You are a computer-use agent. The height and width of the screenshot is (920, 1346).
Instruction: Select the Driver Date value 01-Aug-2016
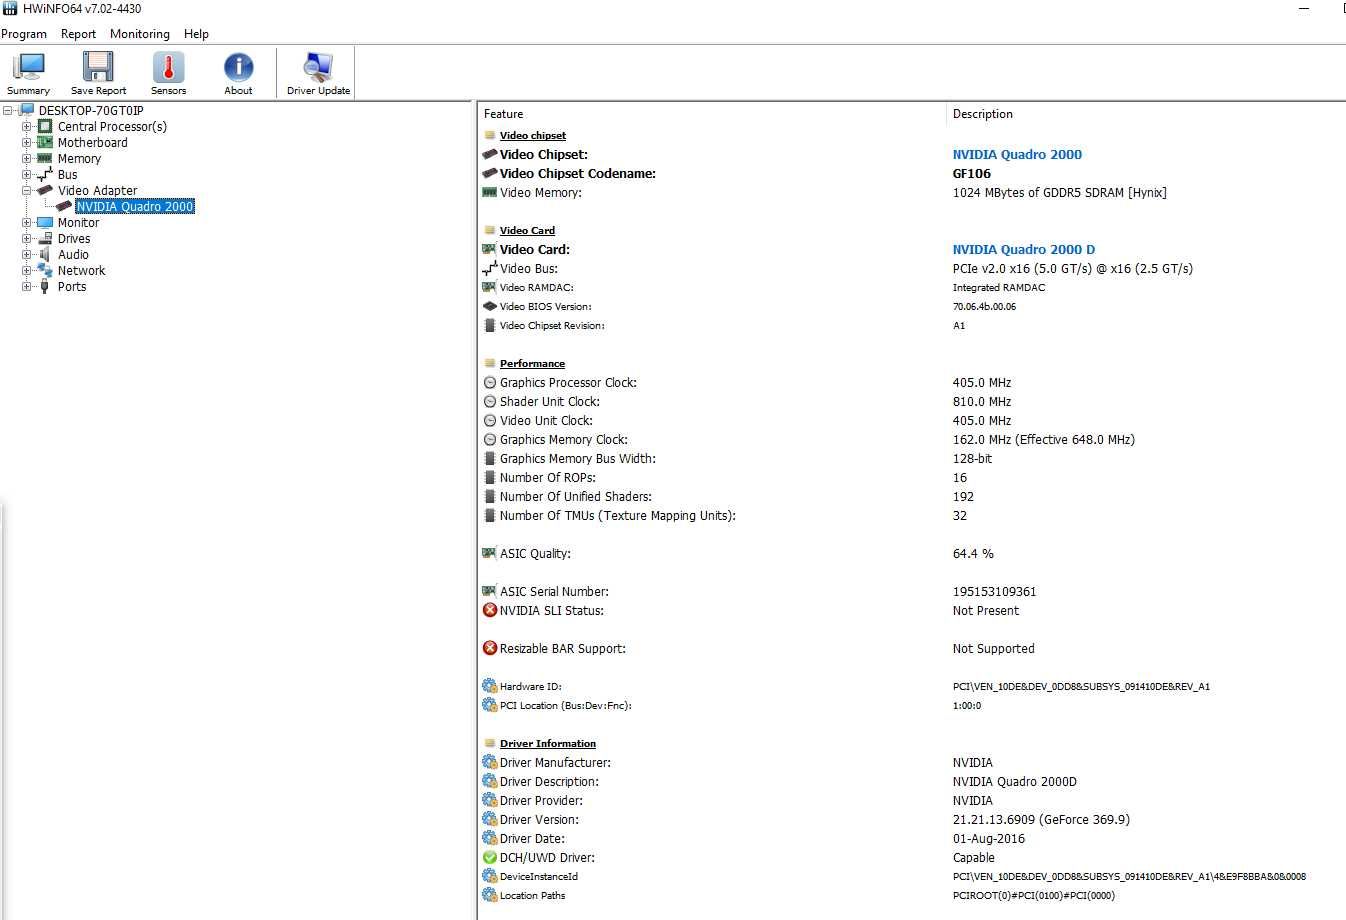[x=989, y=839]
